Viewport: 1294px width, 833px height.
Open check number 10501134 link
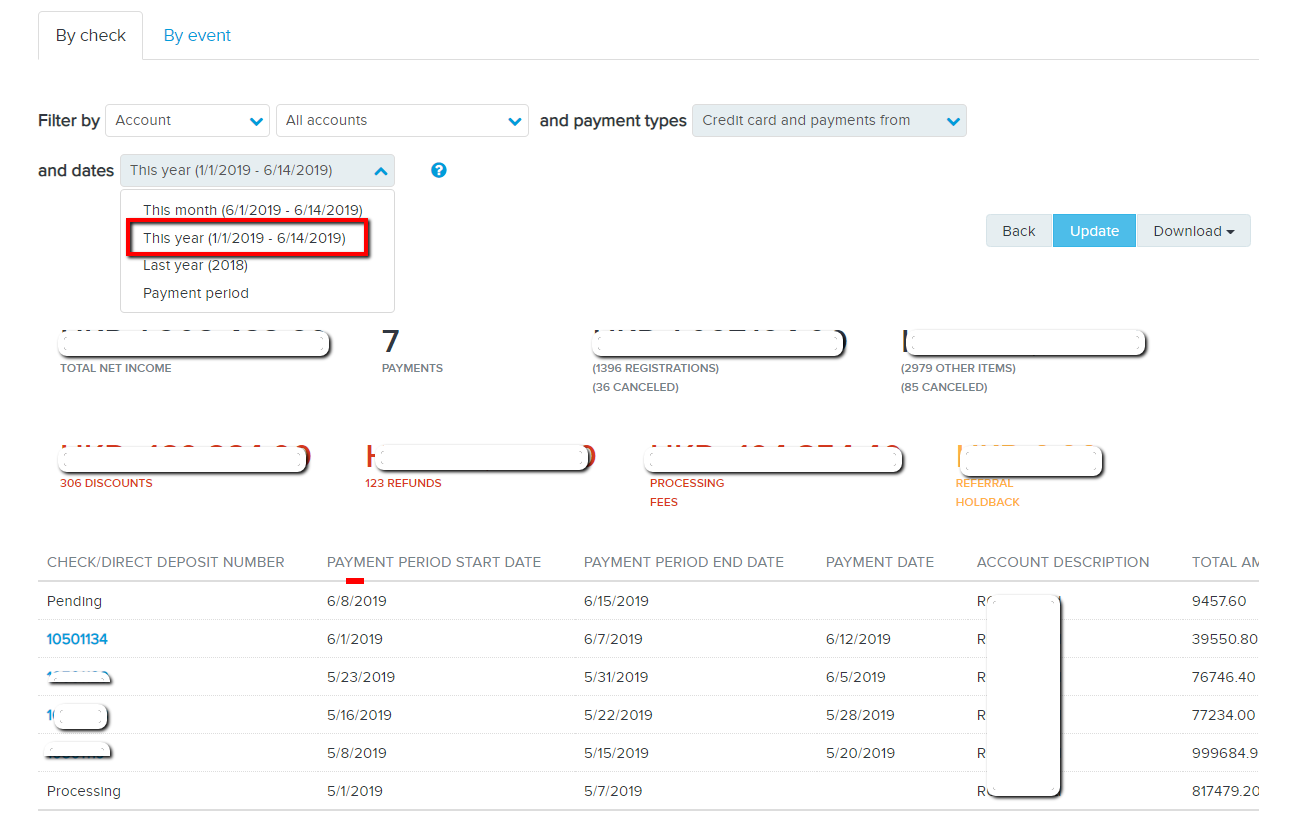(x=77, y=639)
